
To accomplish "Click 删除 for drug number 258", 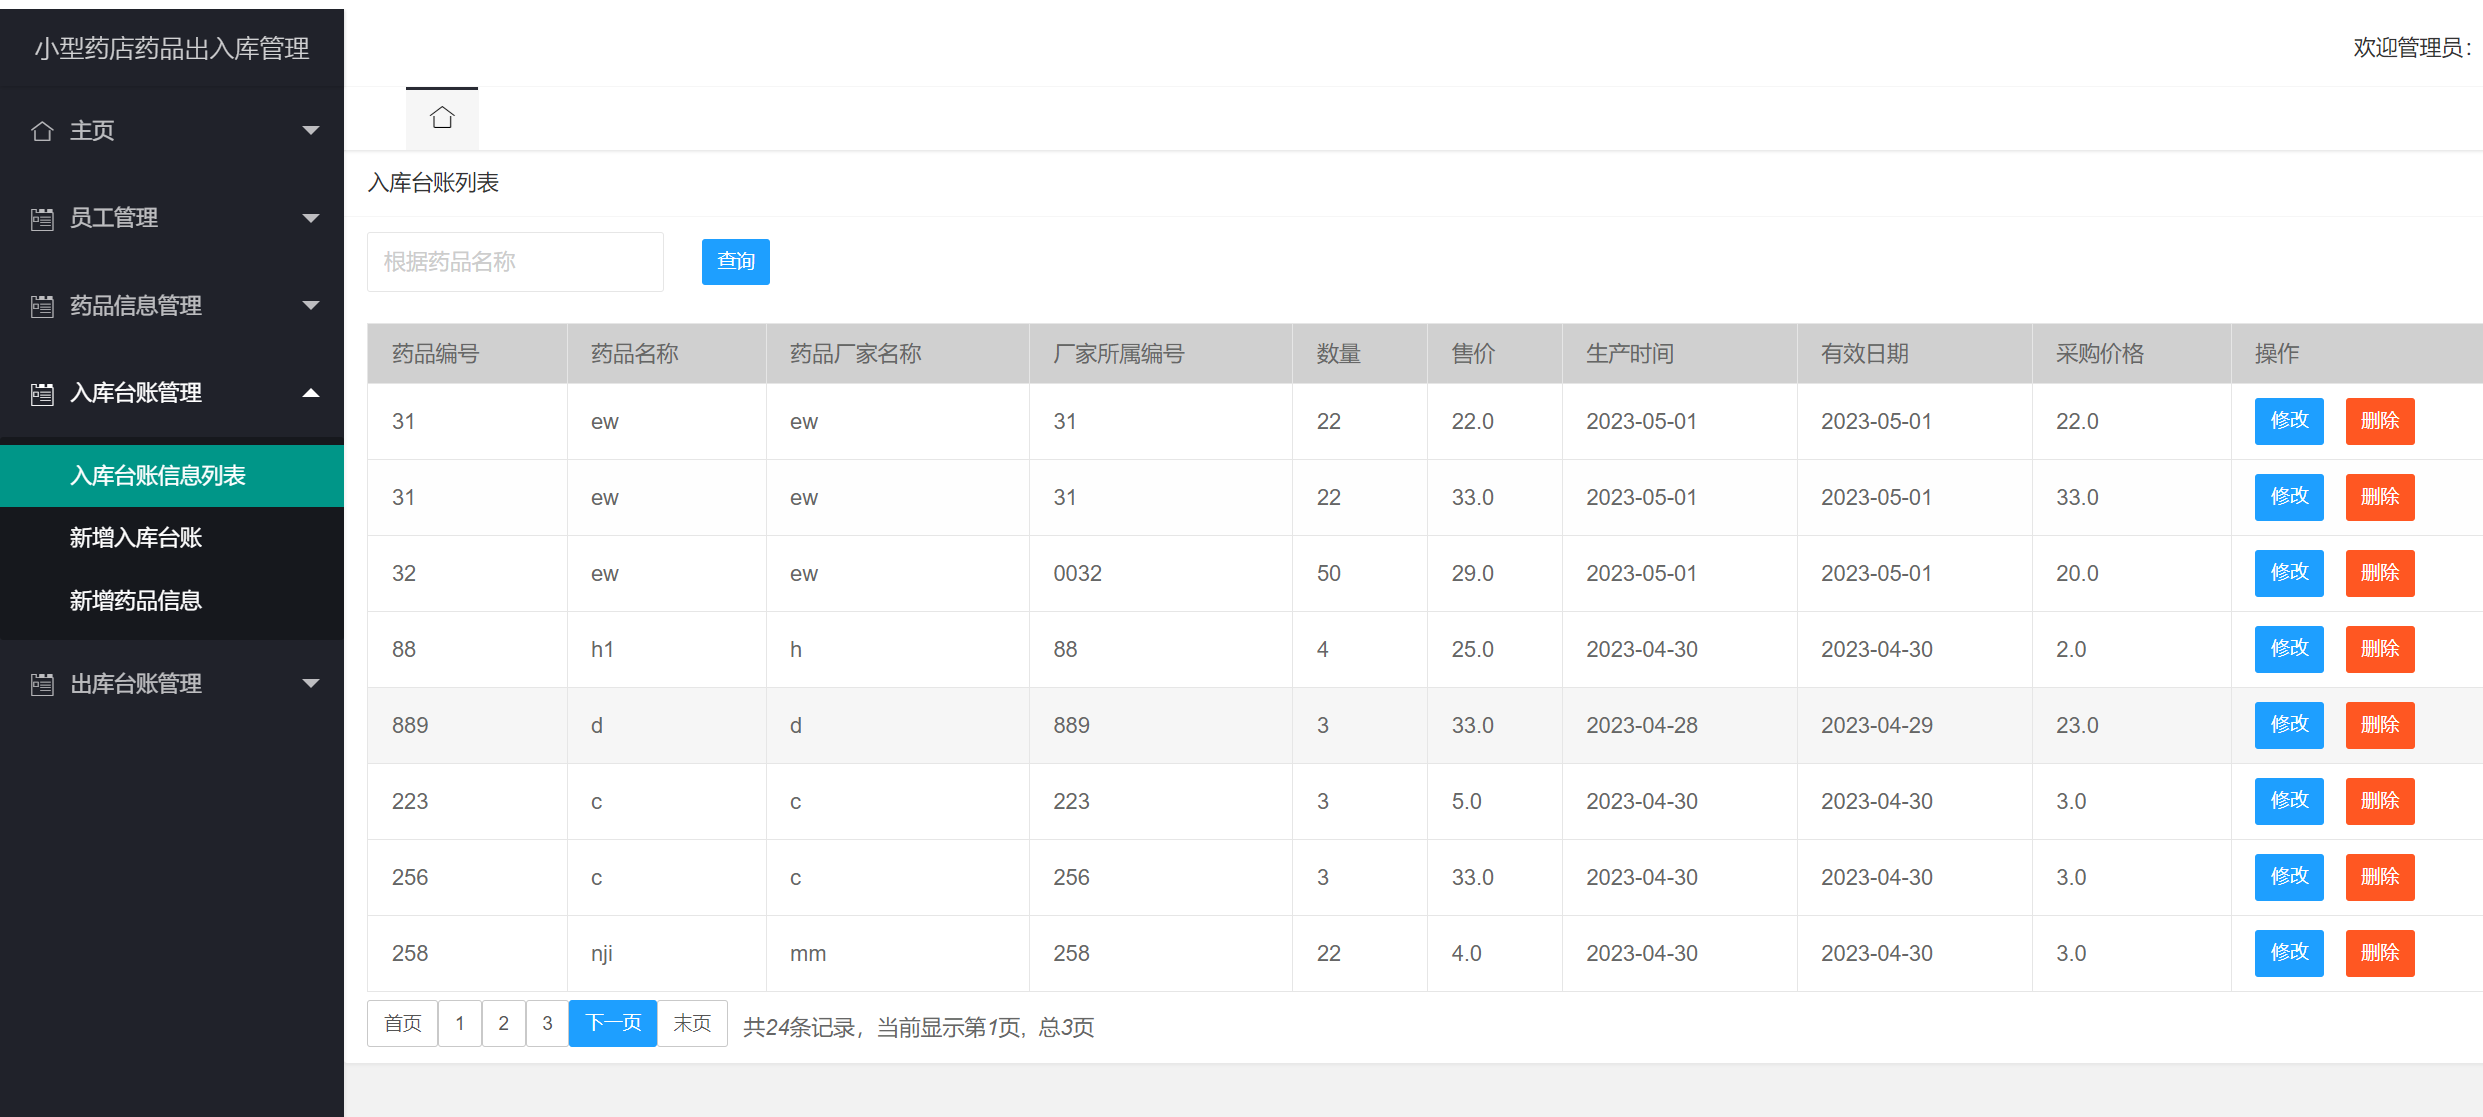I will [x=2380, y=952].
